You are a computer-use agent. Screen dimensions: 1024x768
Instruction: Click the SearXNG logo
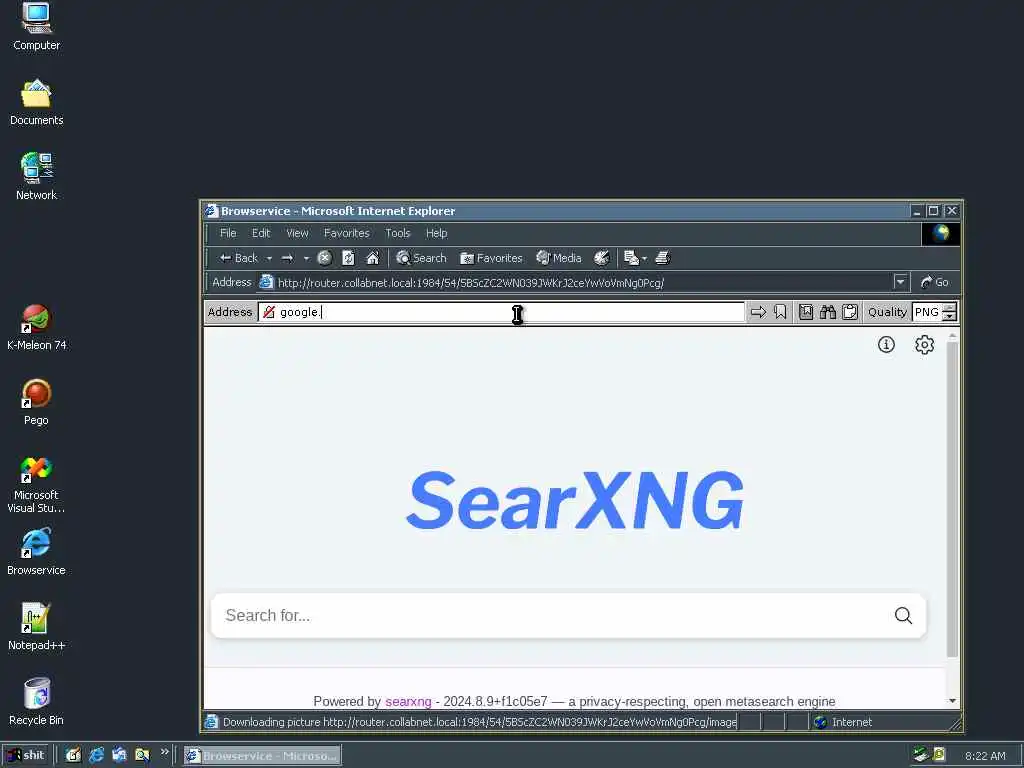(x=575, y=500)
